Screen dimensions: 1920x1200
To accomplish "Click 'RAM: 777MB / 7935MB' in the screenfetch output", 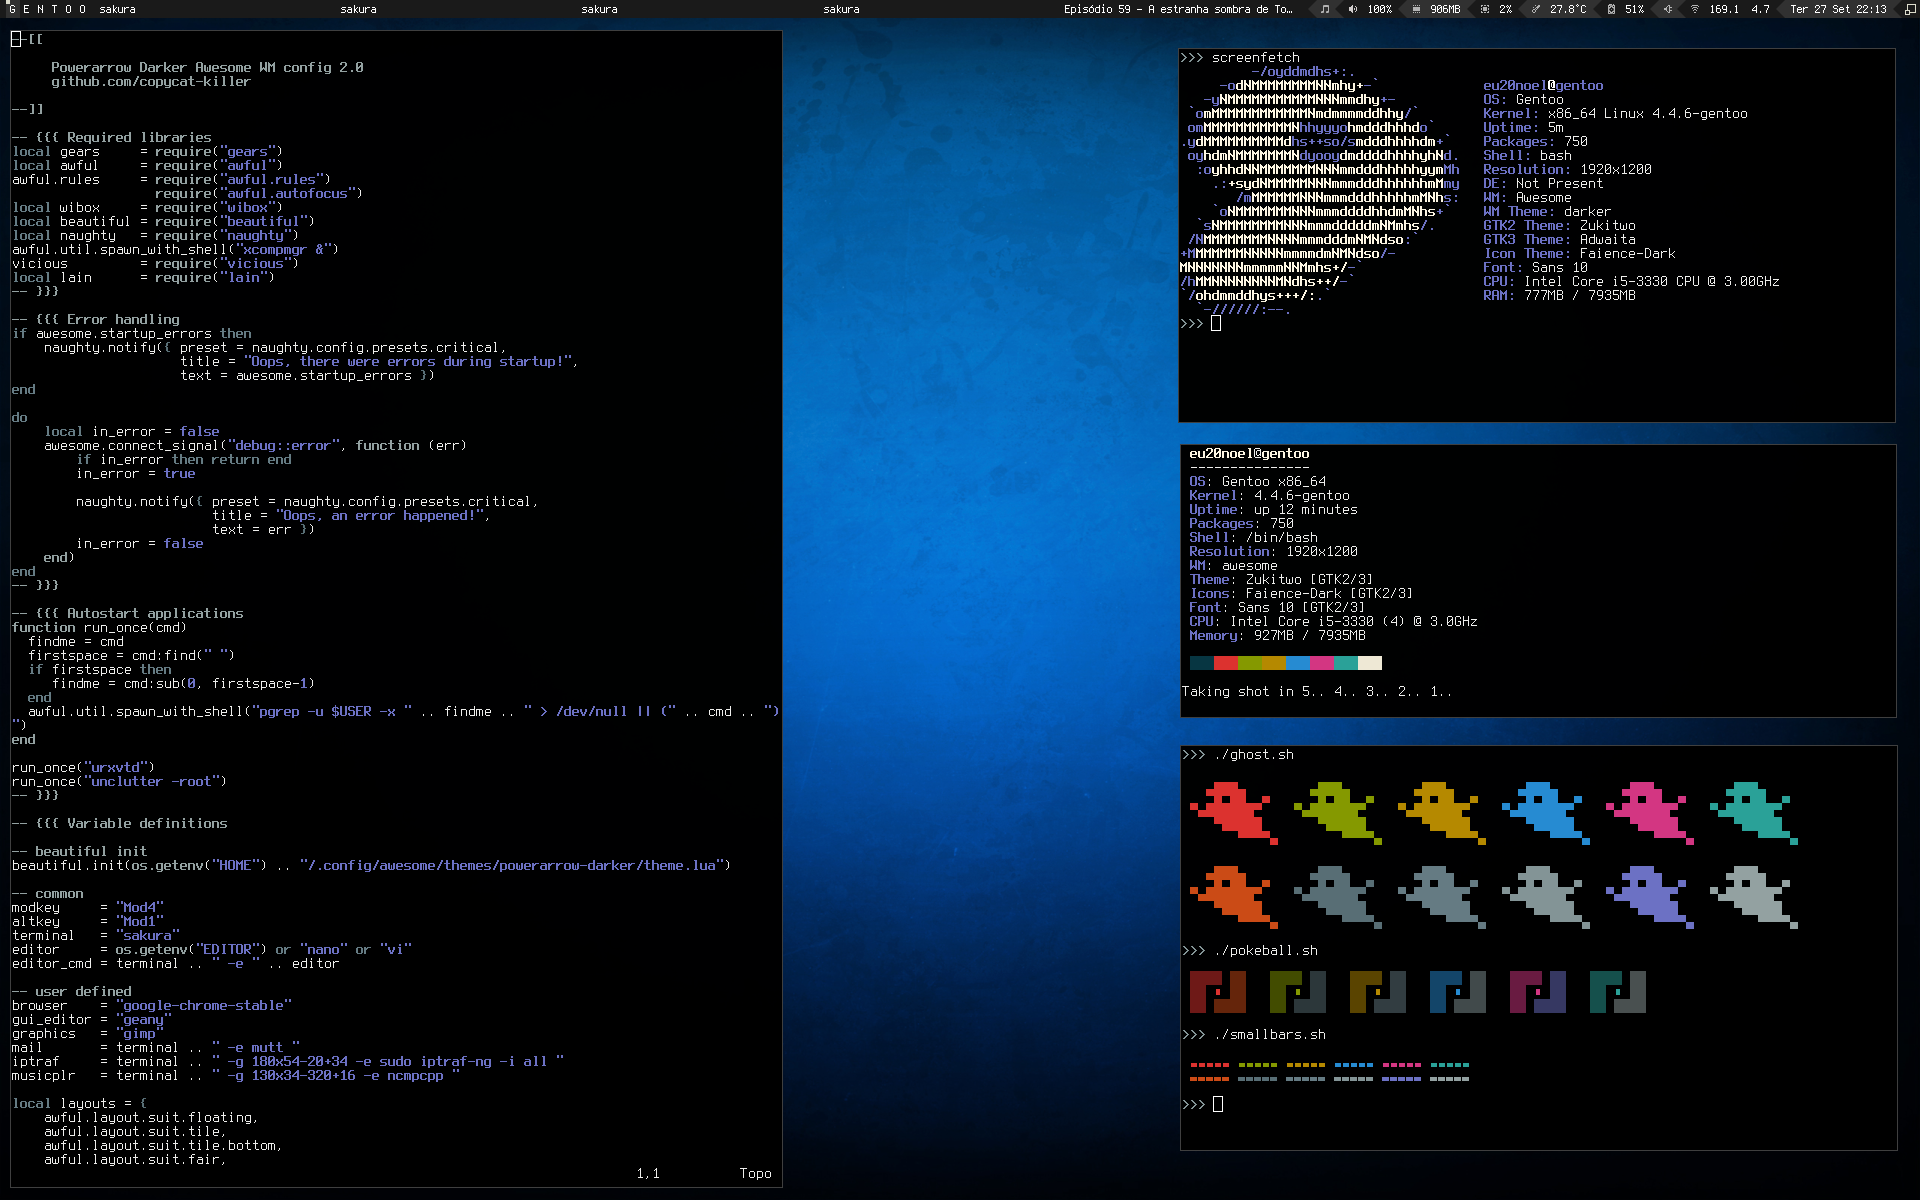I will pyautogui.click(x=1559, y=296).
